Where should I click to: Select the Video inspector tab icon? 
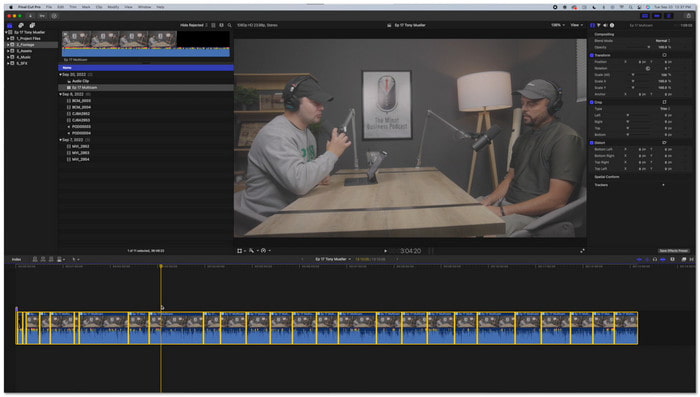coord(593,25)
